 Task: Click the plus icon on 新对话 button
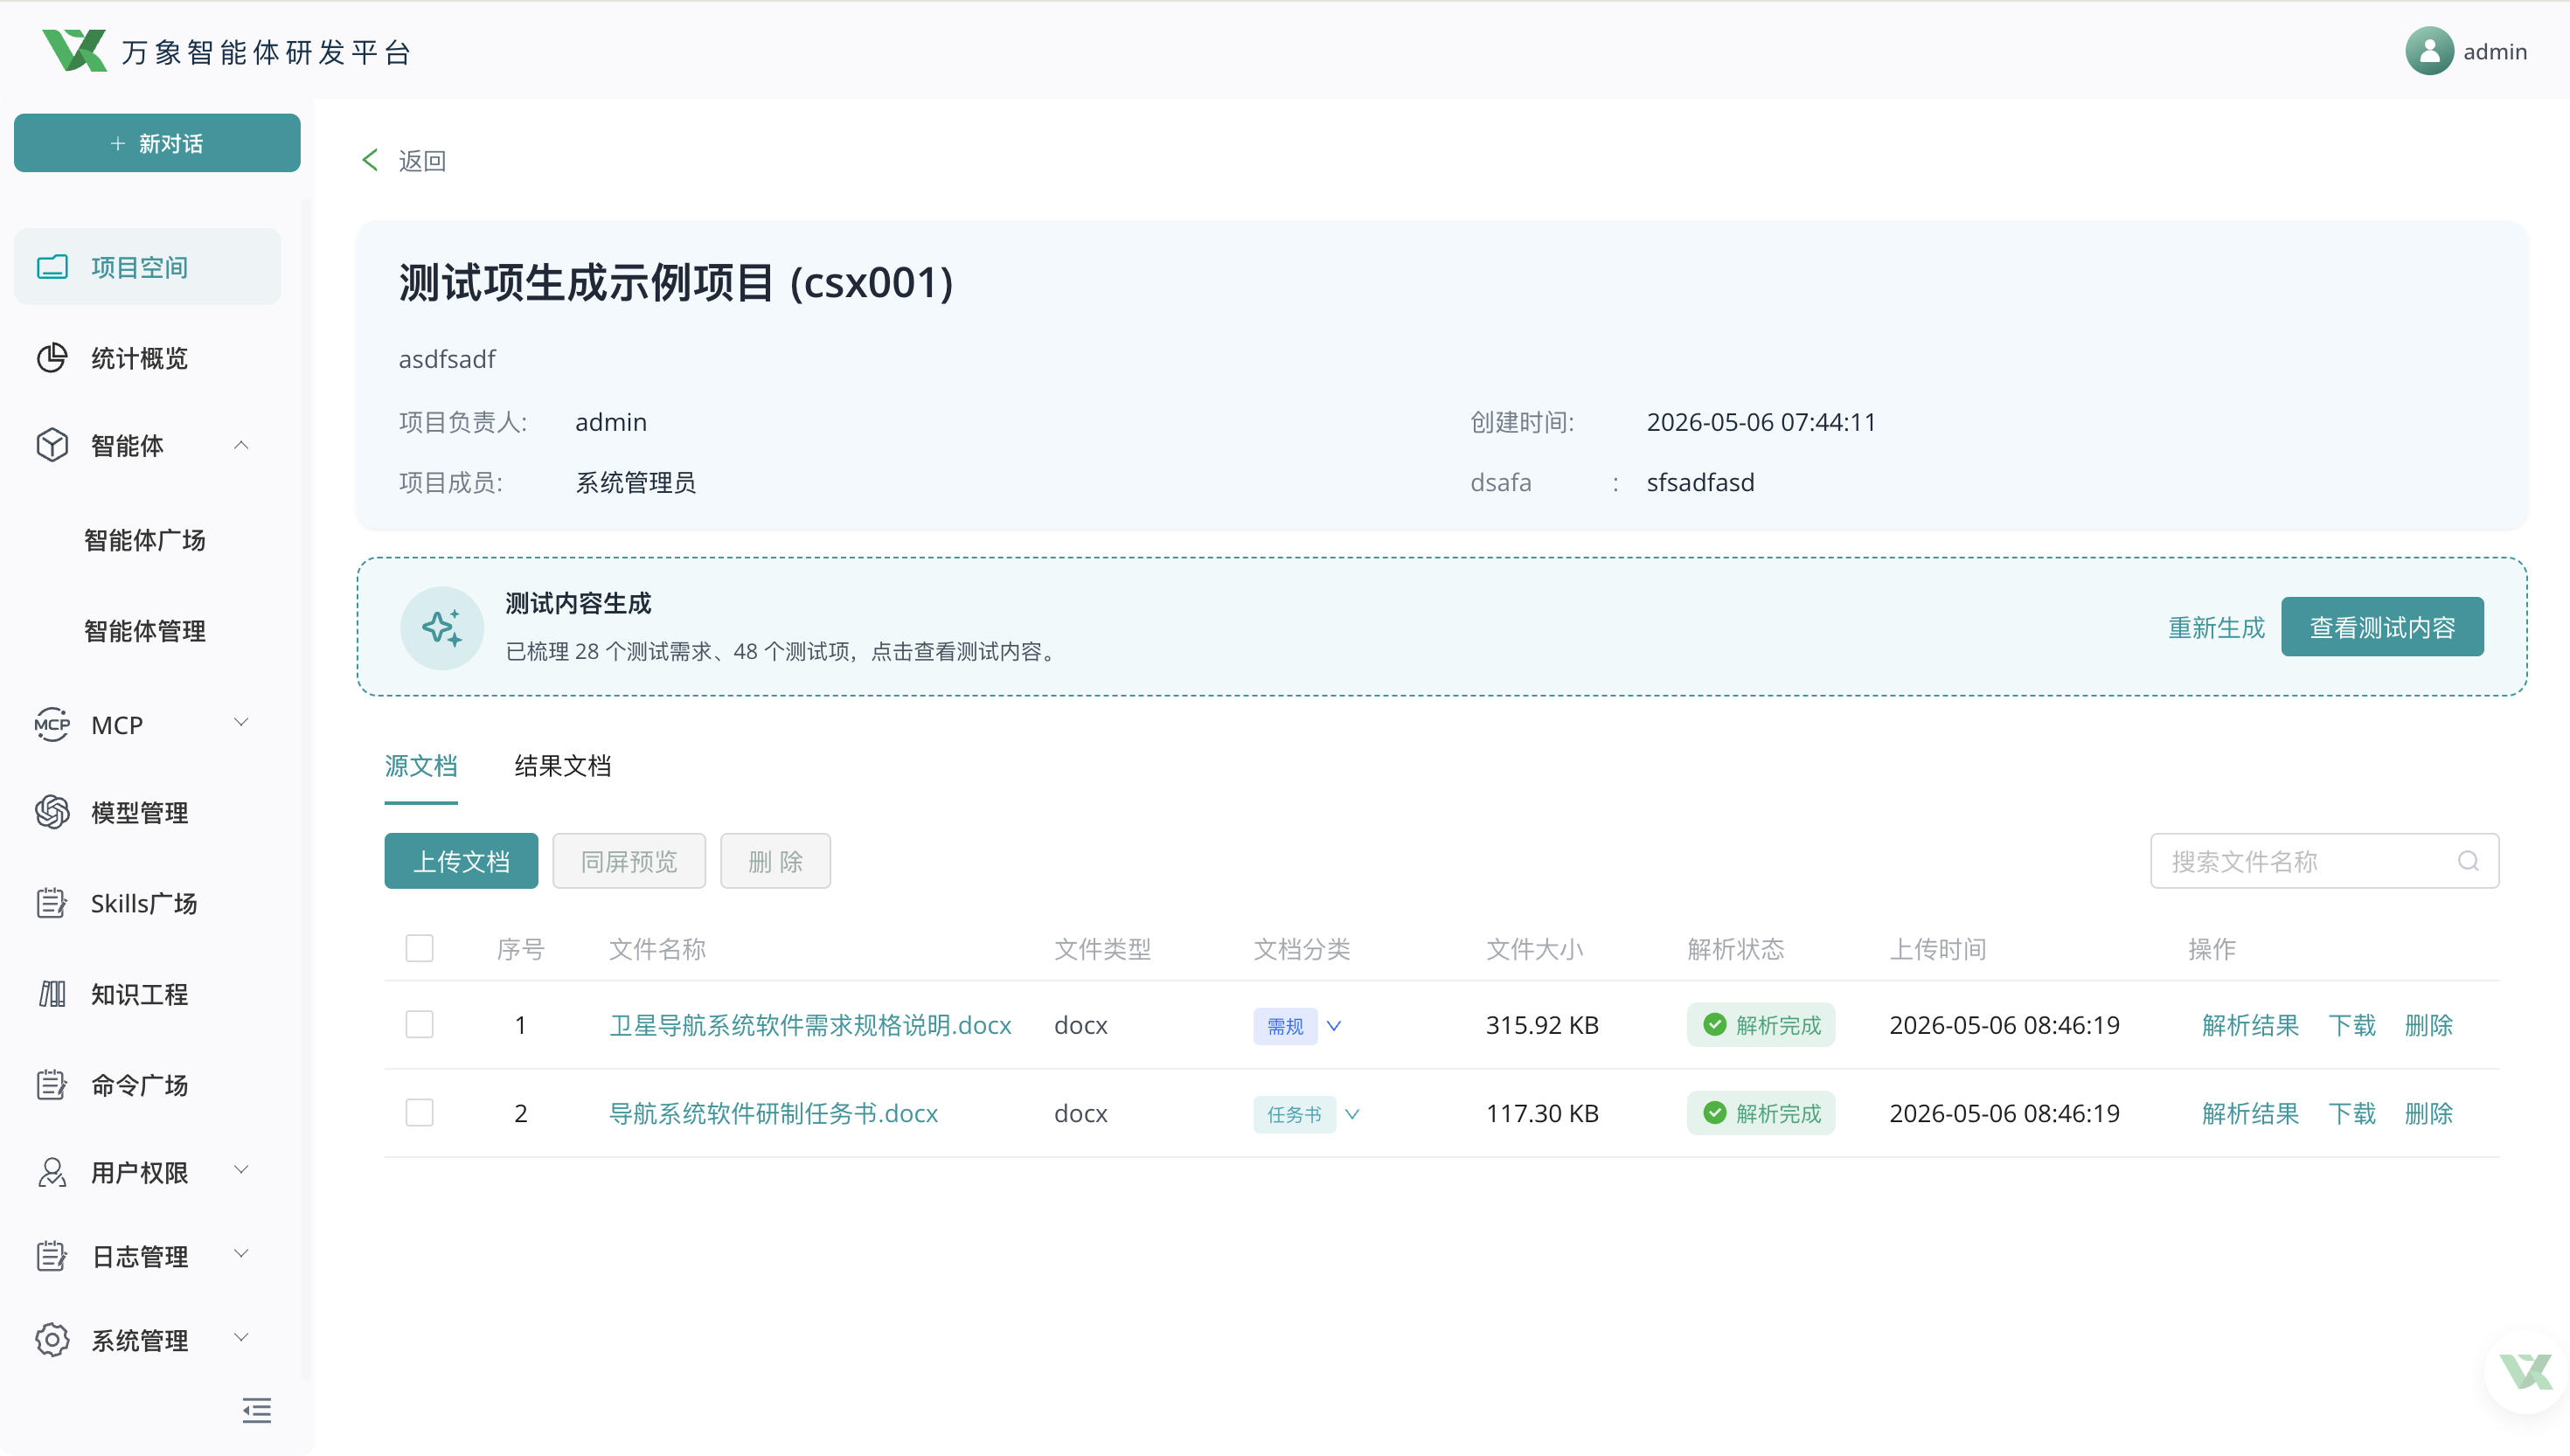click(118, 143)
